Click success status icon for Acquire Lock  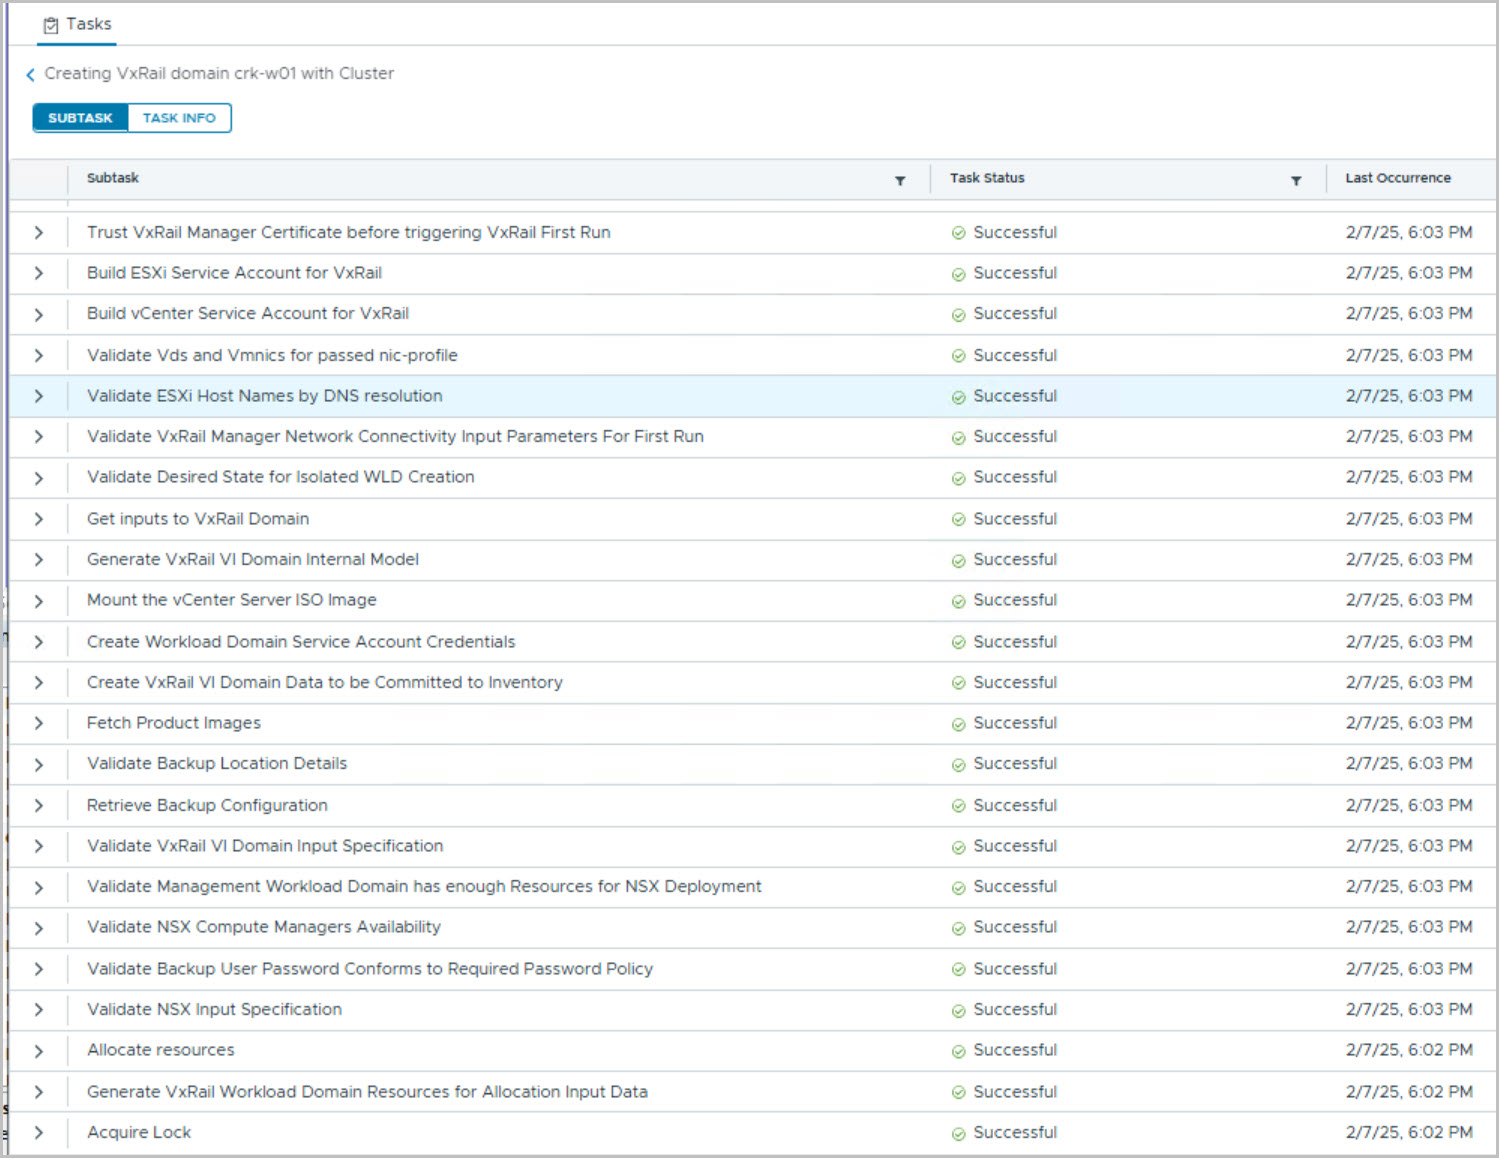(958, 1134)
